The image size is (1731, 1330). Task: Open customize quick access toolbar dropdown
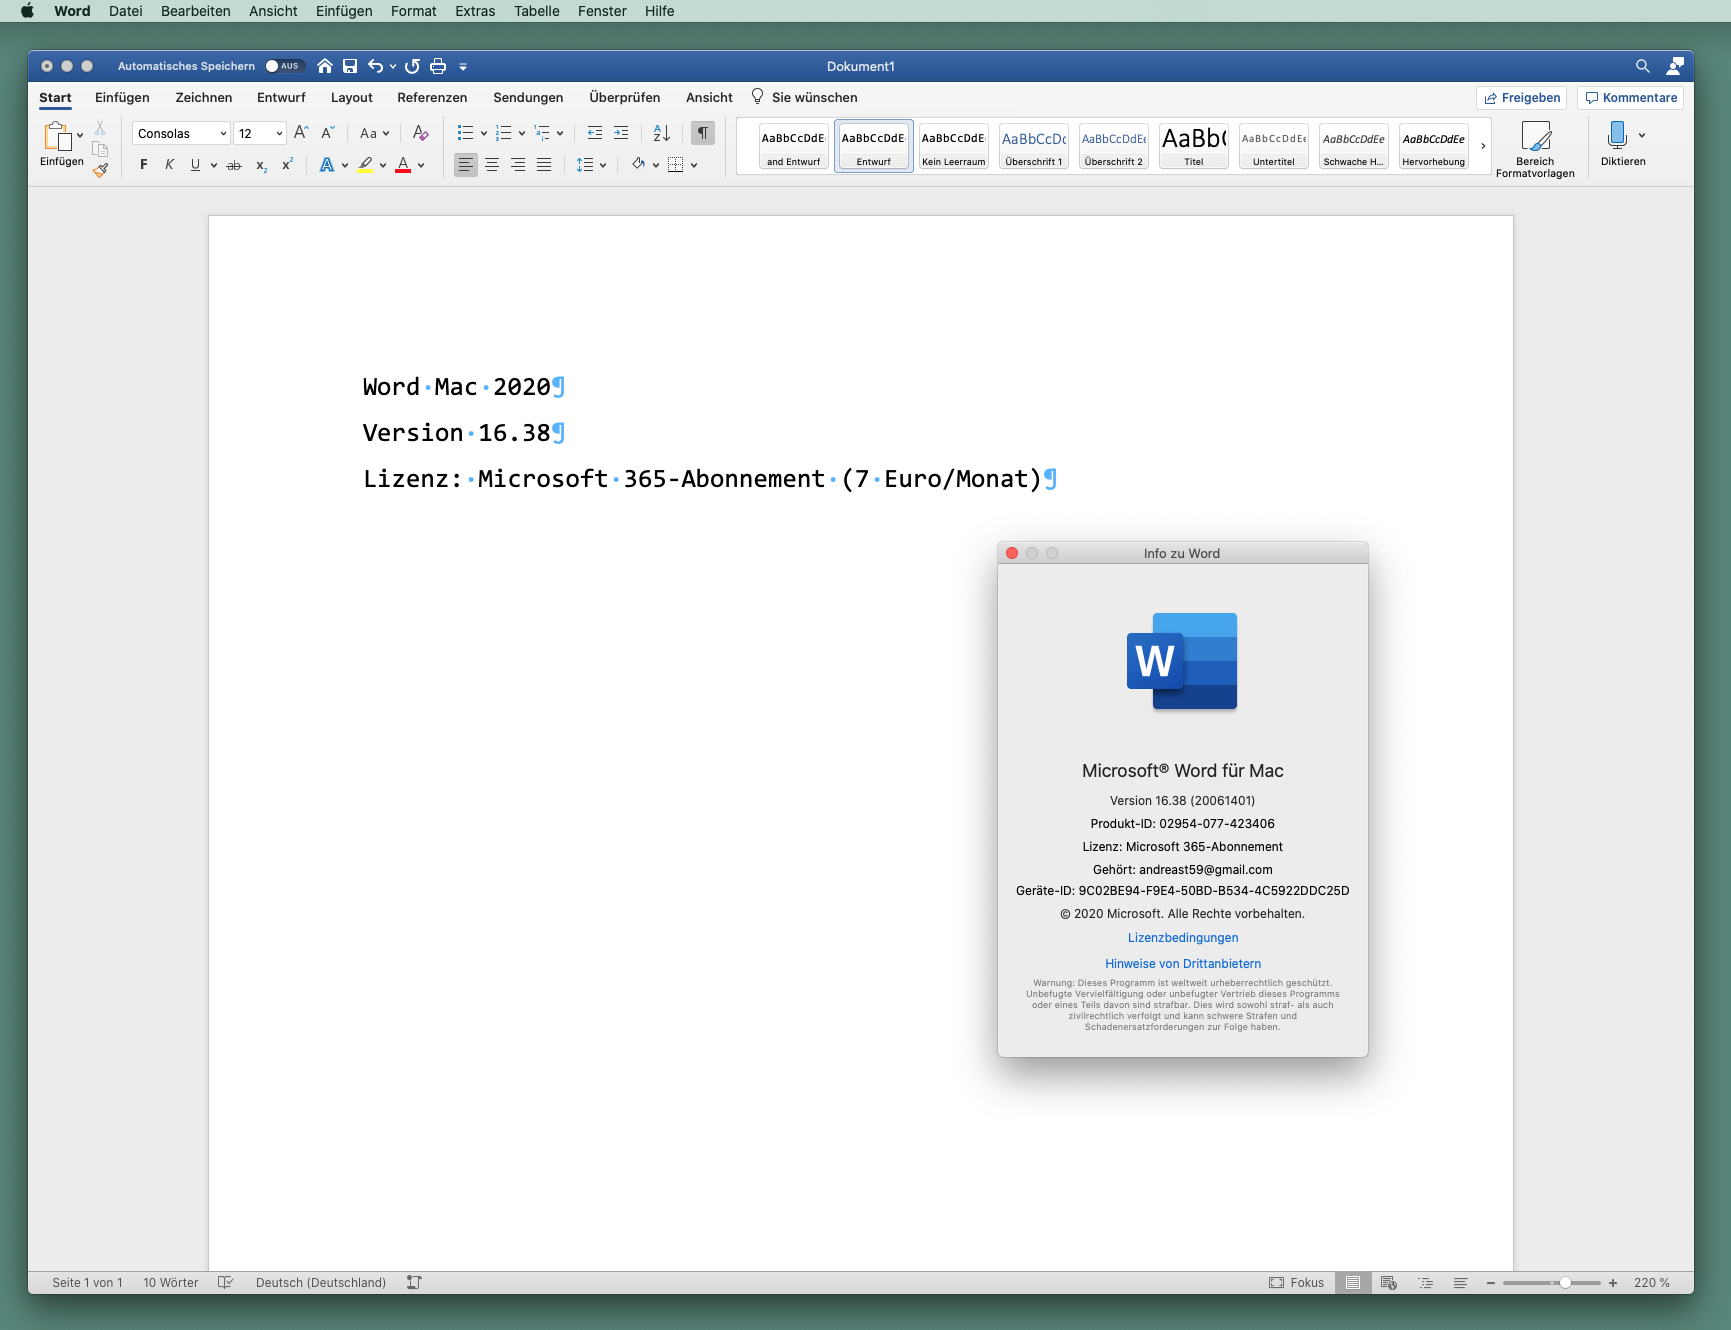[x=463, y=66]
